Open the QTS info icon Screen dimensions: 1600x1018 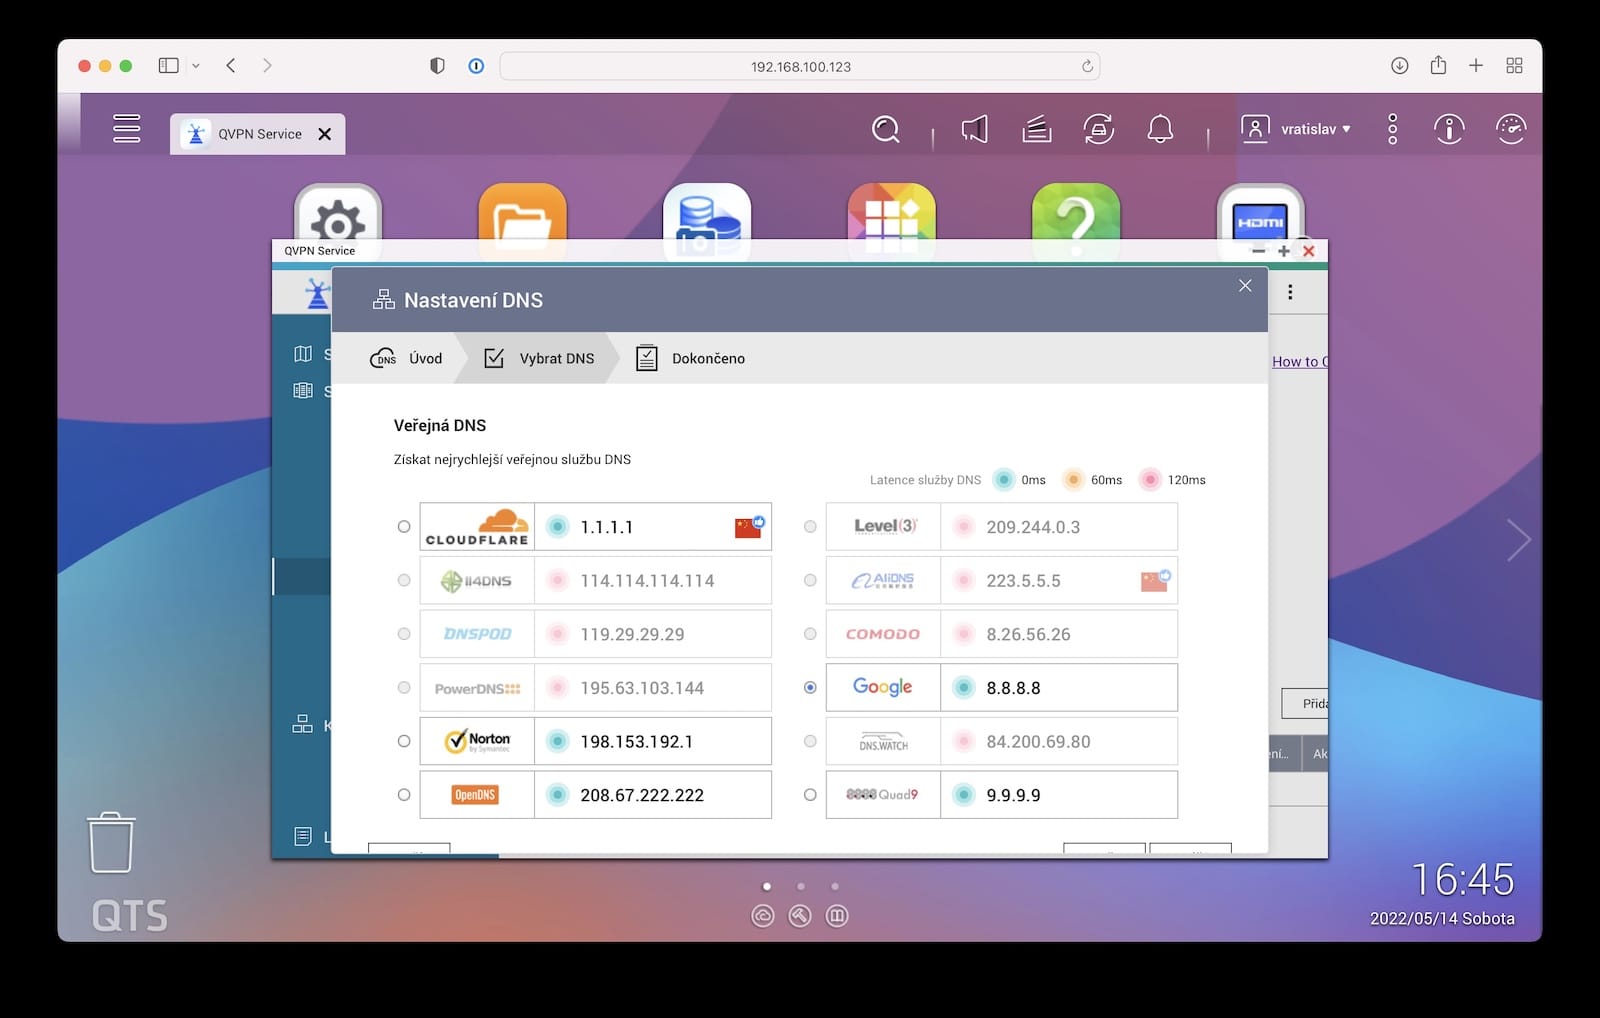[x=1449, y=129]
